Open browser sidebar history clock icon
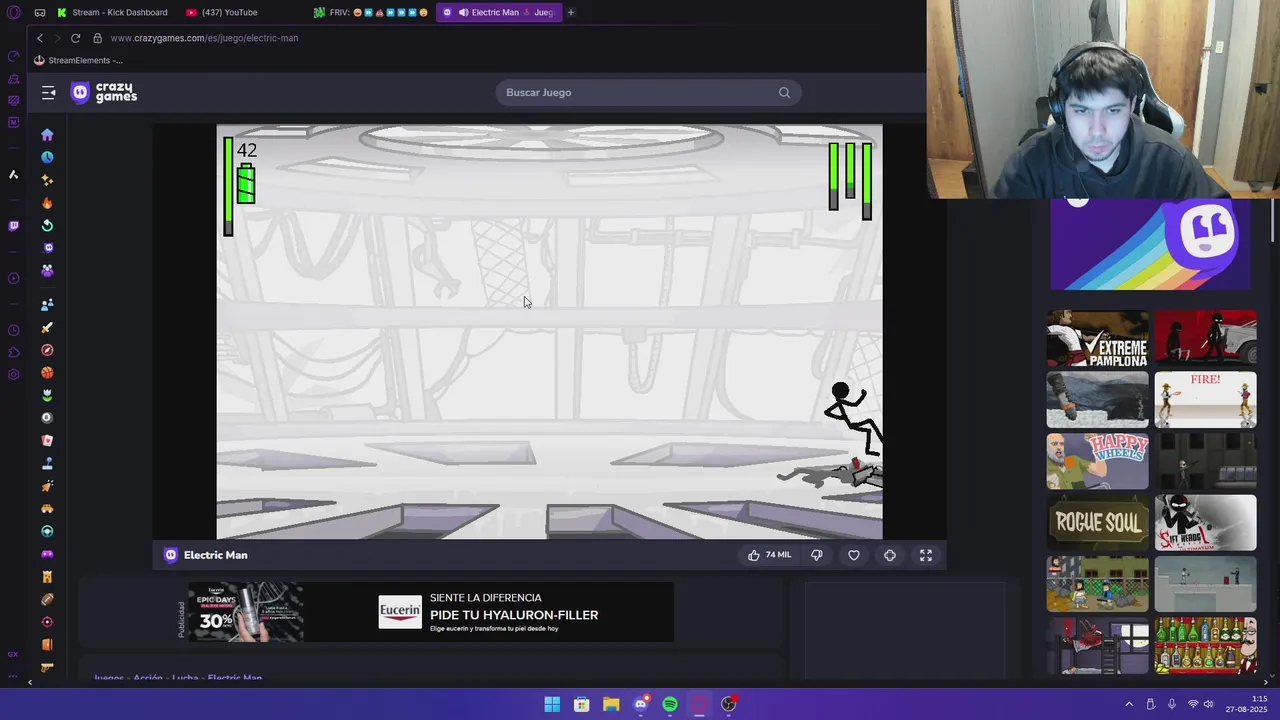The image size is (1280, 720). point(13,330)
